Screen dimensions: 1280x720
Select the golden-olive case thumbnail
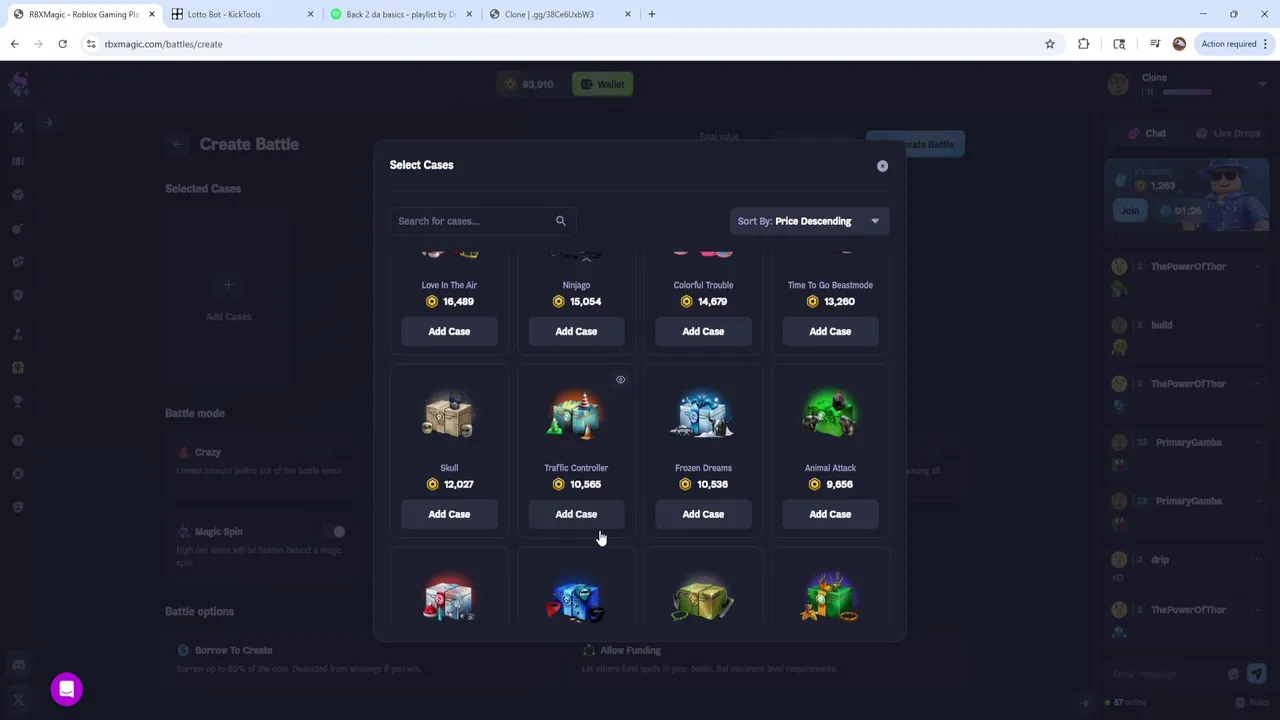coord(703,598)
